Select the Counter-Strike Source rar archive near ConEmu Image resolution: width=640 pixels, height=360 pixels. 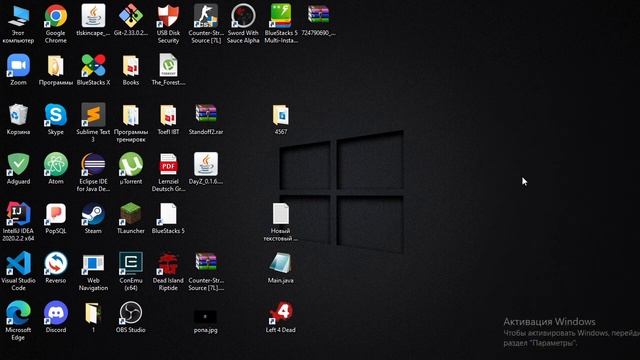206,263
